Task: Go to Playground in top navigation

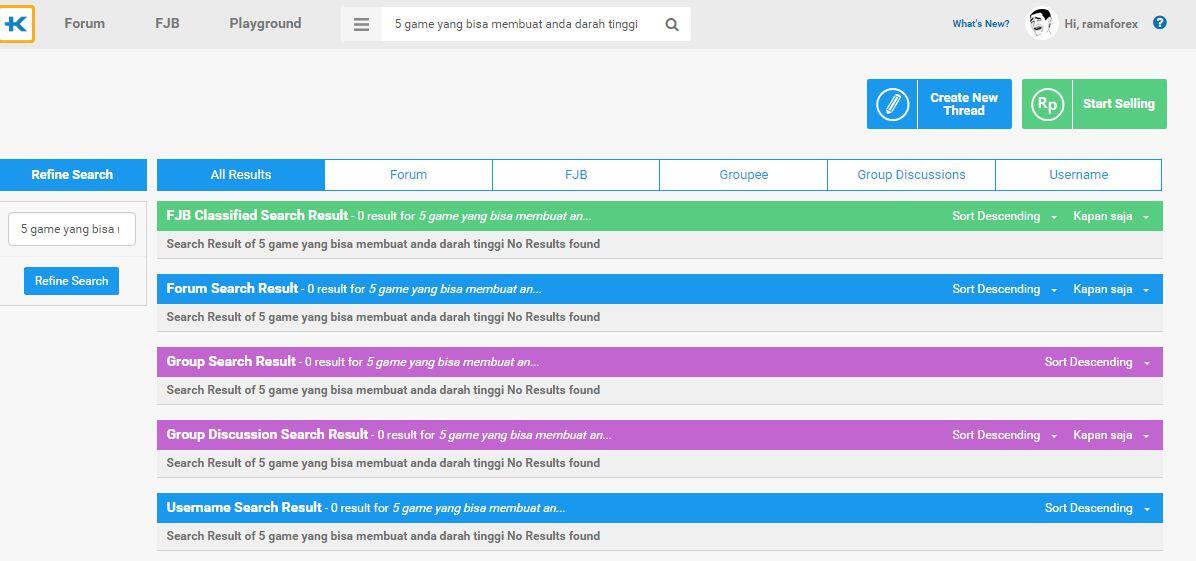Action: click(x=265, y=24)
